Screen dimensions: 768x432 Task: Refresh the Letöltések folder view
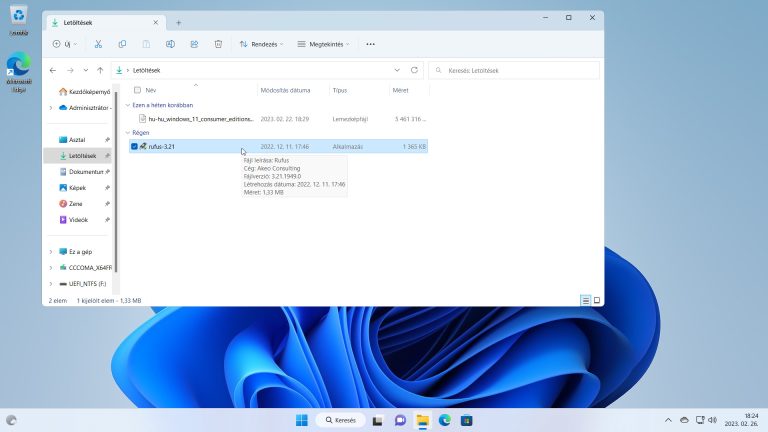(x=414, y=70)
